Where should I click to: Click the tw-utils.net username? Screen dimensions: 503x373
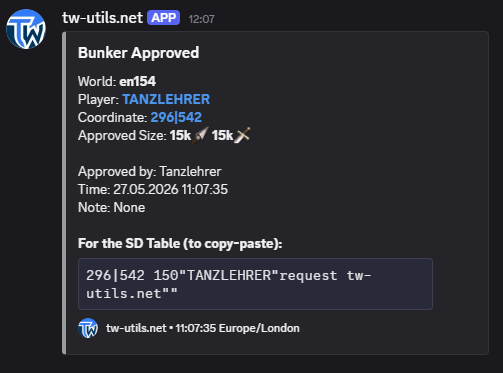click(x=102, y=18)
